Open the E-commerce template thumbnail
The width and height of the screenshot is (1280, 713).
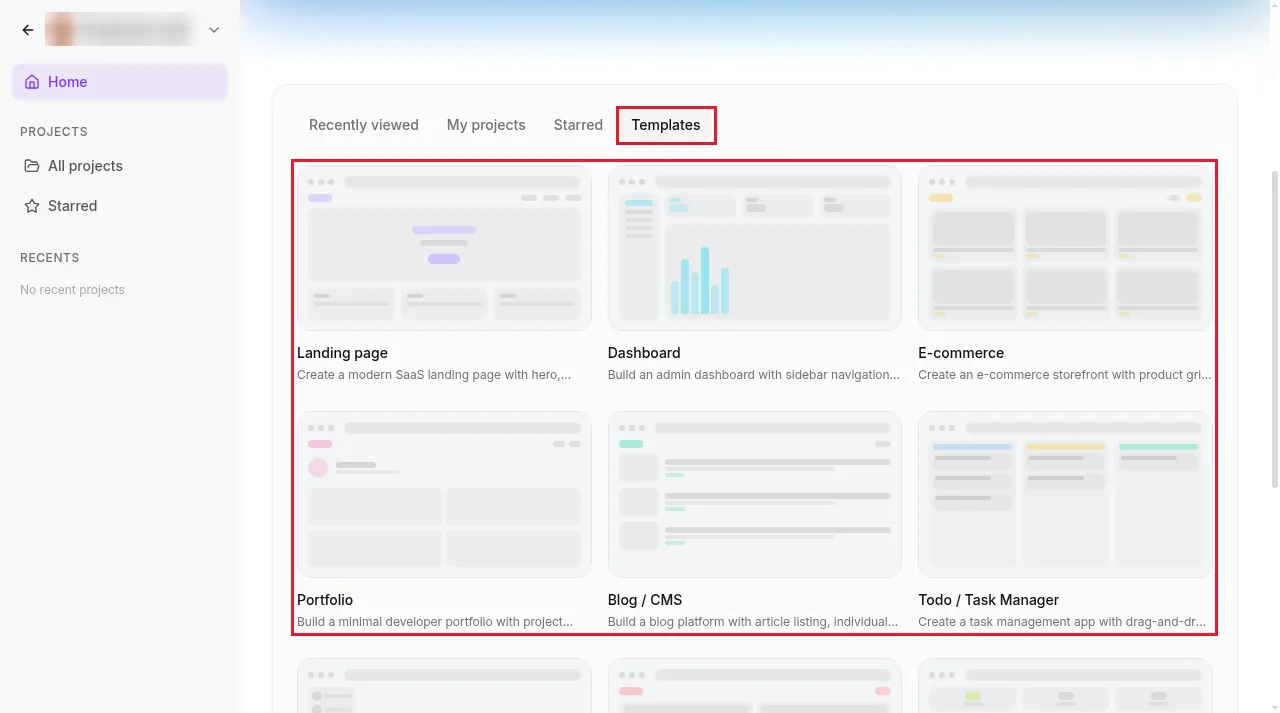[x=1065, y=248]
